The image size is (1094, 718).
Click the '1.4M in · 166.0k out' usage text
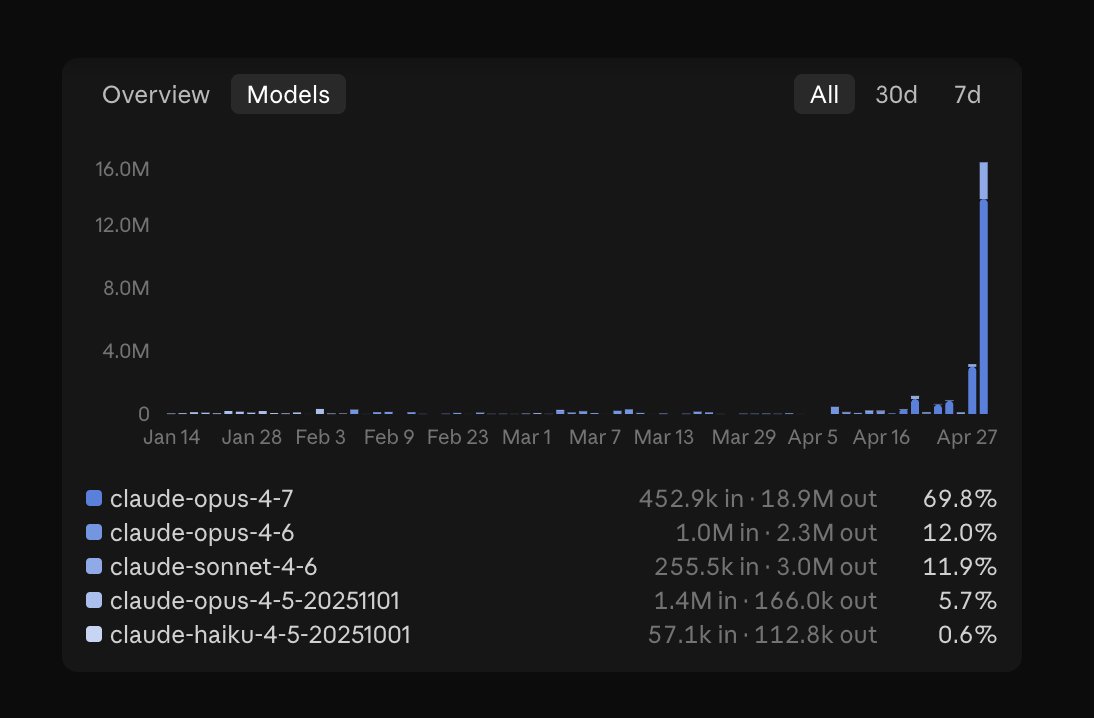coord(765,601)
